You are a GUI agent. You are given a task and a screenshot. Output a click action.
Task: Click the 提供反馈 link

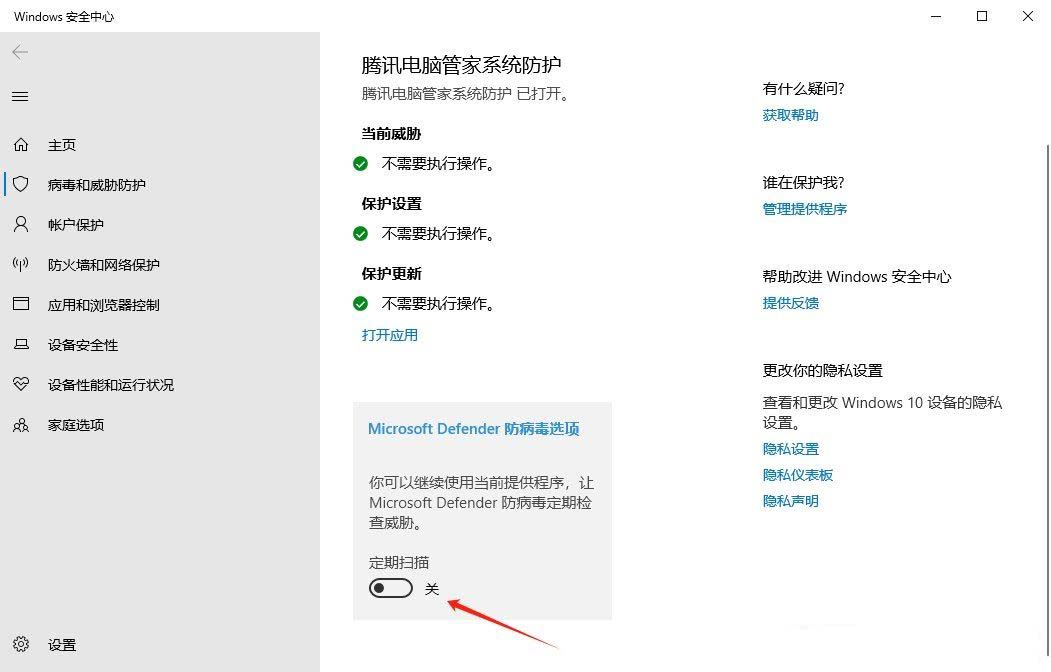[790, 303]
